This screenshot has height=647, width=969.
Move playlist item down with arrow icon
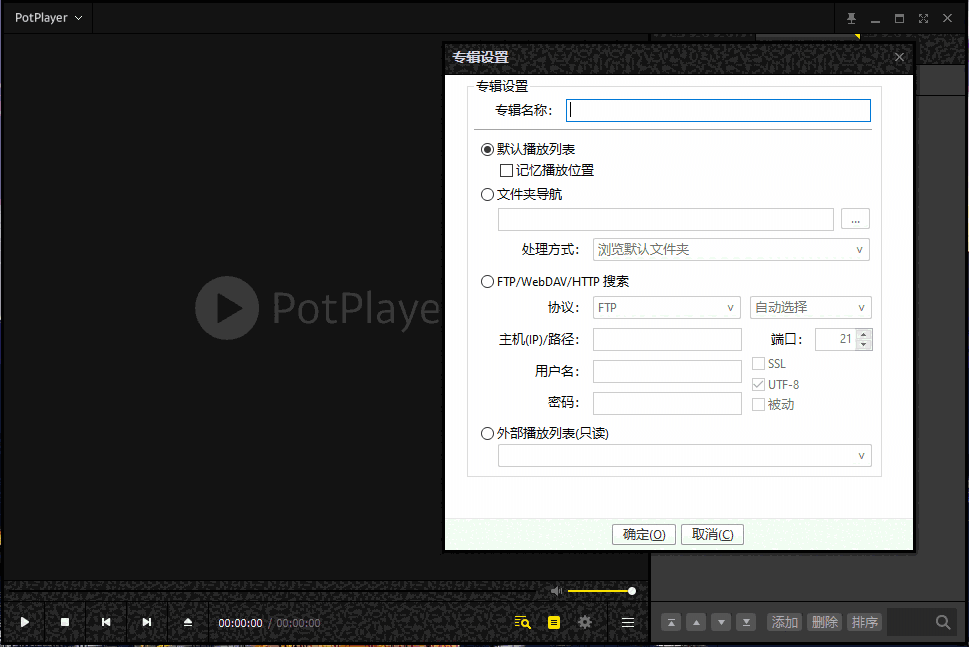pos(720,622)
